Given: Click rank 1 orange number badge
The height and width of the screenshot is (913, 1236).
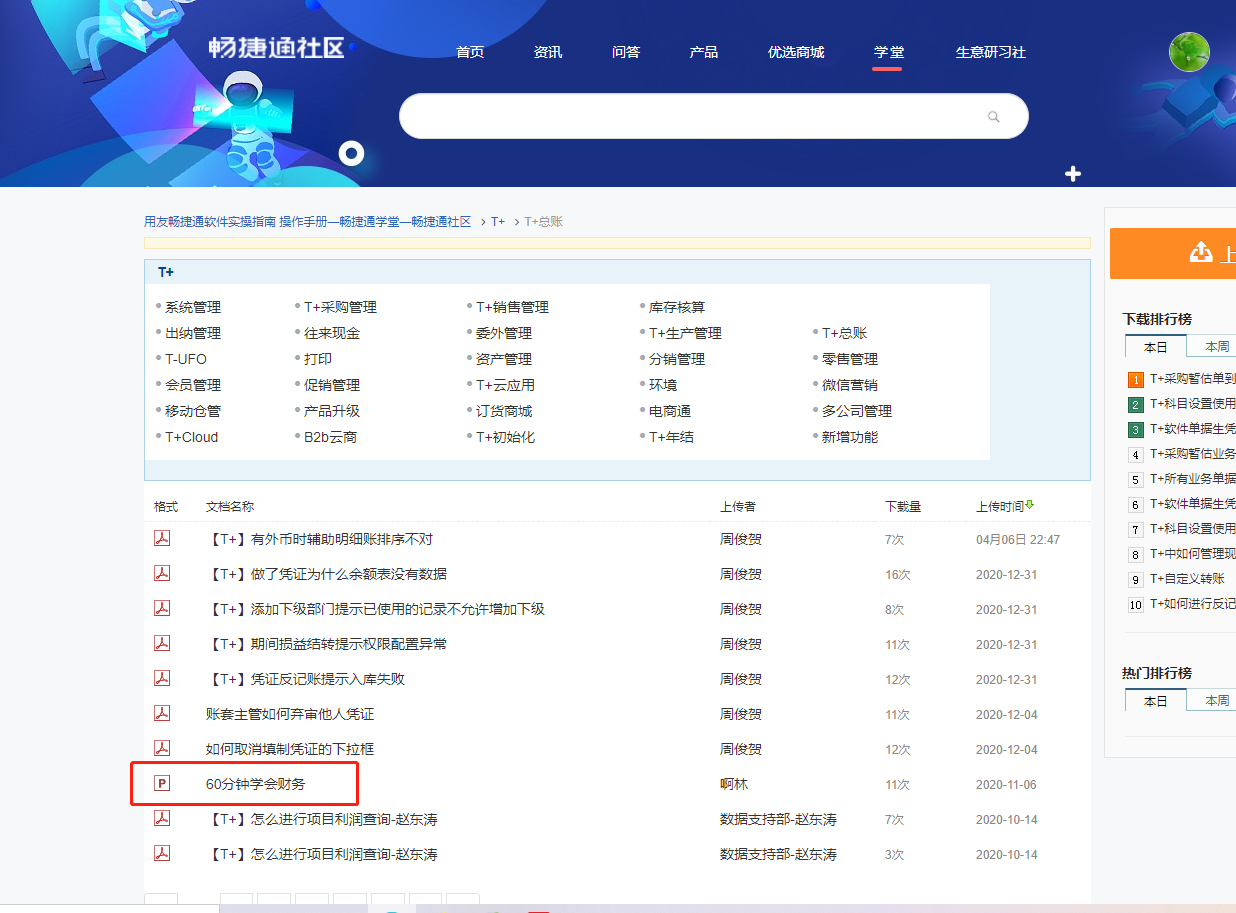Looking at the screenshot, I should click(x=1136, y=380).
